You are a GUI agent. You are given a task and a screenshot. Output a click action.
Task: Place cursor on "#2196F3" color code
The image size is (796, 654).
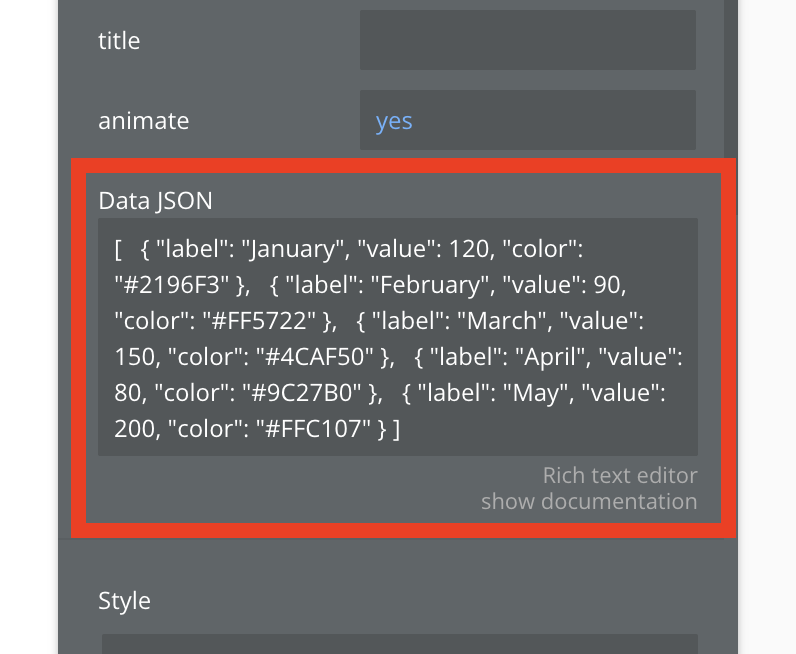(174, 285)
